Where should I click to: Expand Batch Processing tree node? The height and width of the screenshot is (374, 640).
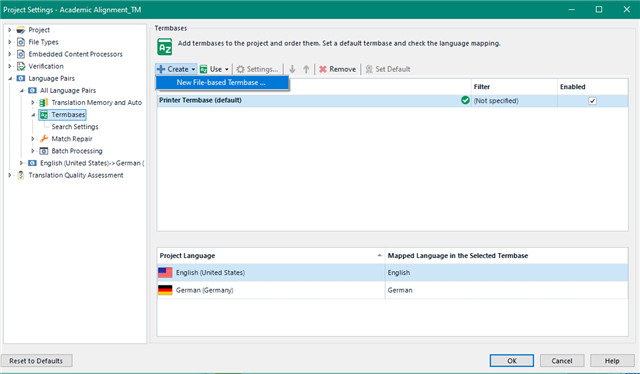[x=33, y=151]
